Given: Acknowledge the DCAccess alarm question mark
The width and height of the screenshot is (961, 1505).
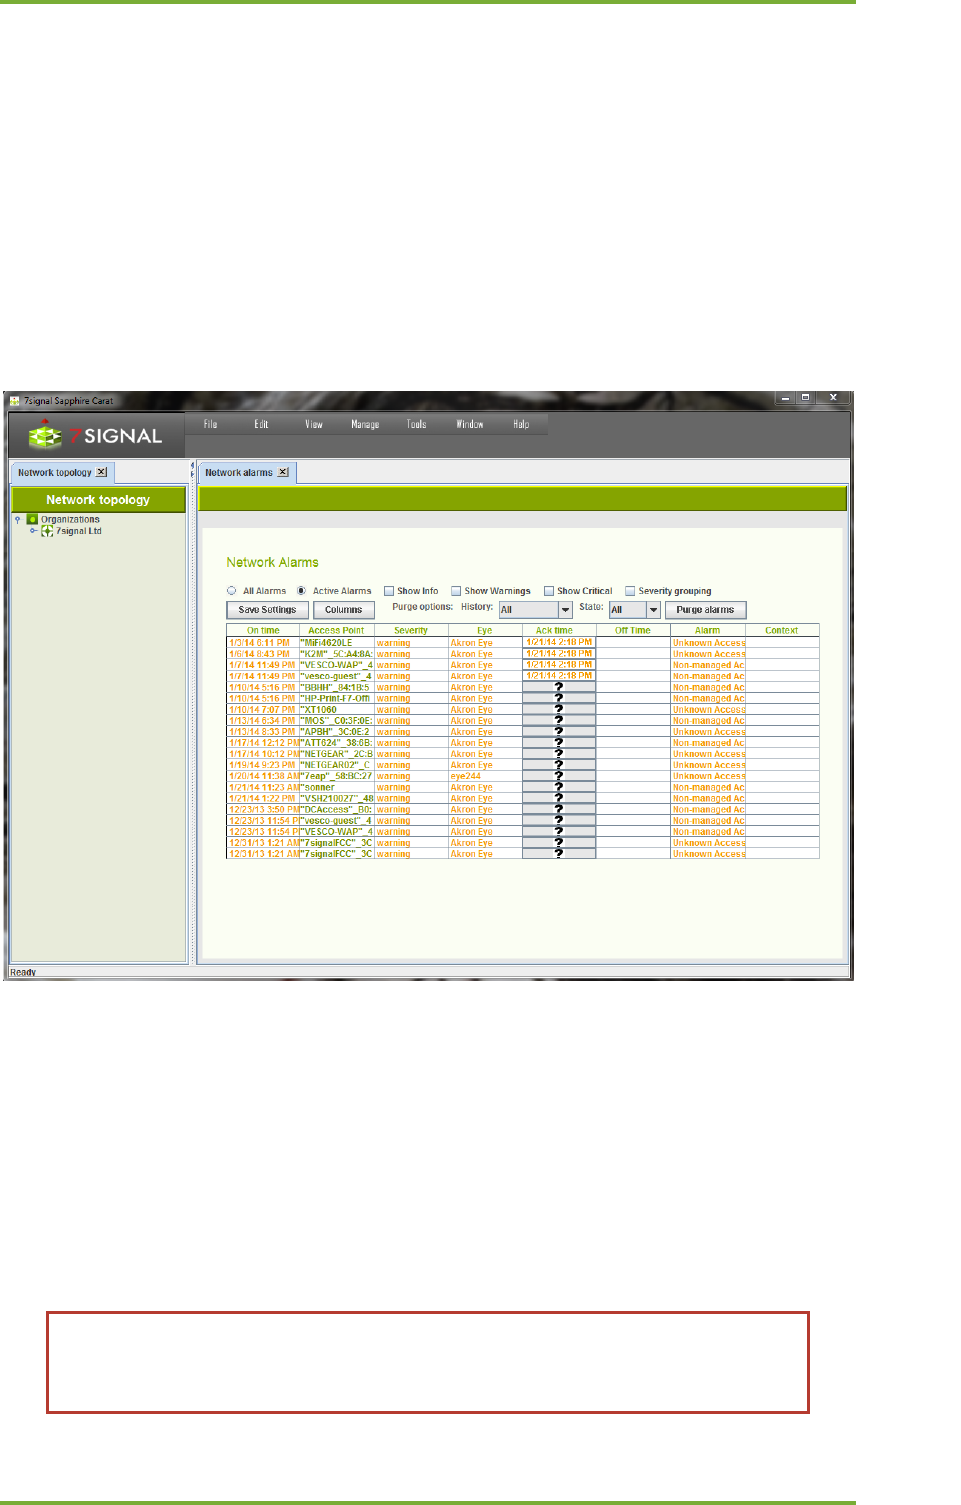Looking at the screenshot, I should pyautogui.click(x=559, y=809).
